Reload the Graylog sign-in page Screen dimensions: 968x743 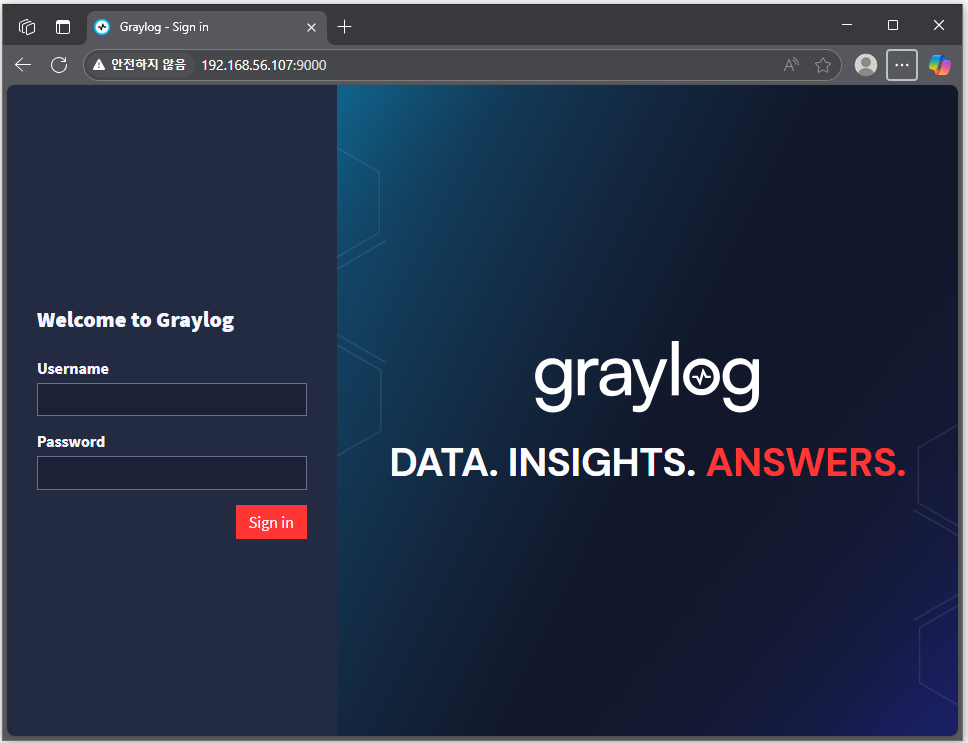pyautogui.click(x=59, y=65)
